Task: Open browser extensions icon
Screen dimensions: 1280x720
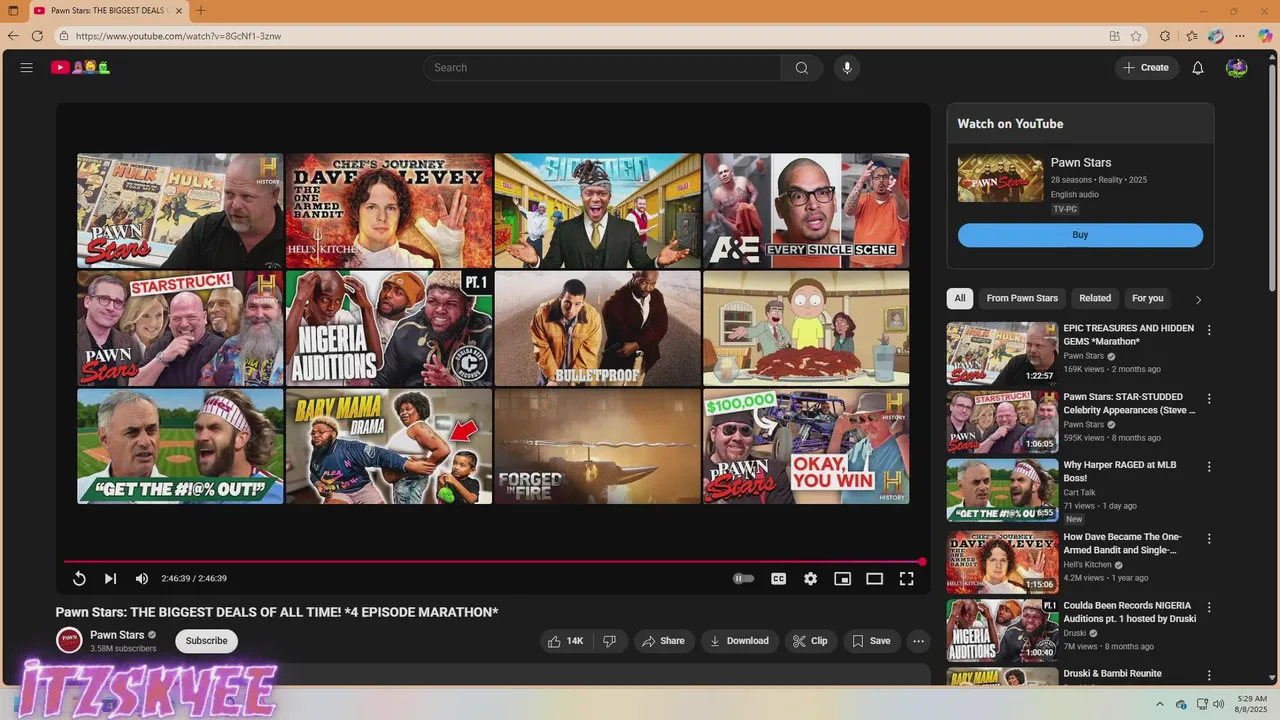Action: point(1165,36)
